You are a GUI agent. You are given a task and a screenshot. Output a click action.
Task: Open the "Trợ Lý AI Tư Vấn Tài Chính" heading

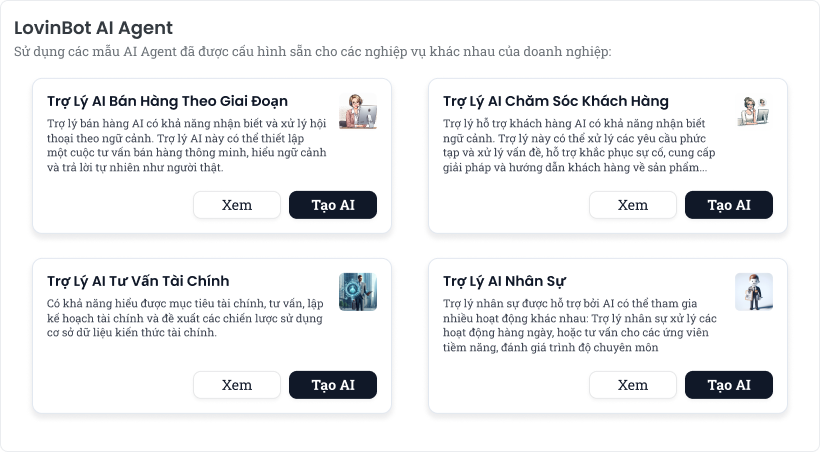point(138,281)
